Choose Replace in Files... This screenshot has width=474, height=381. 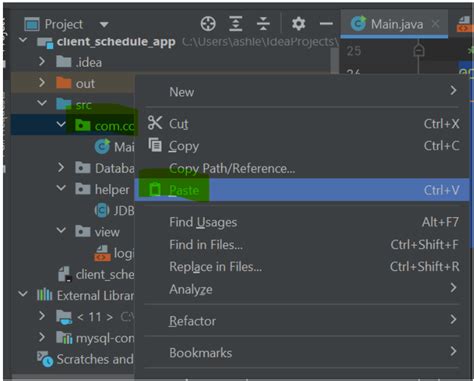302,267
